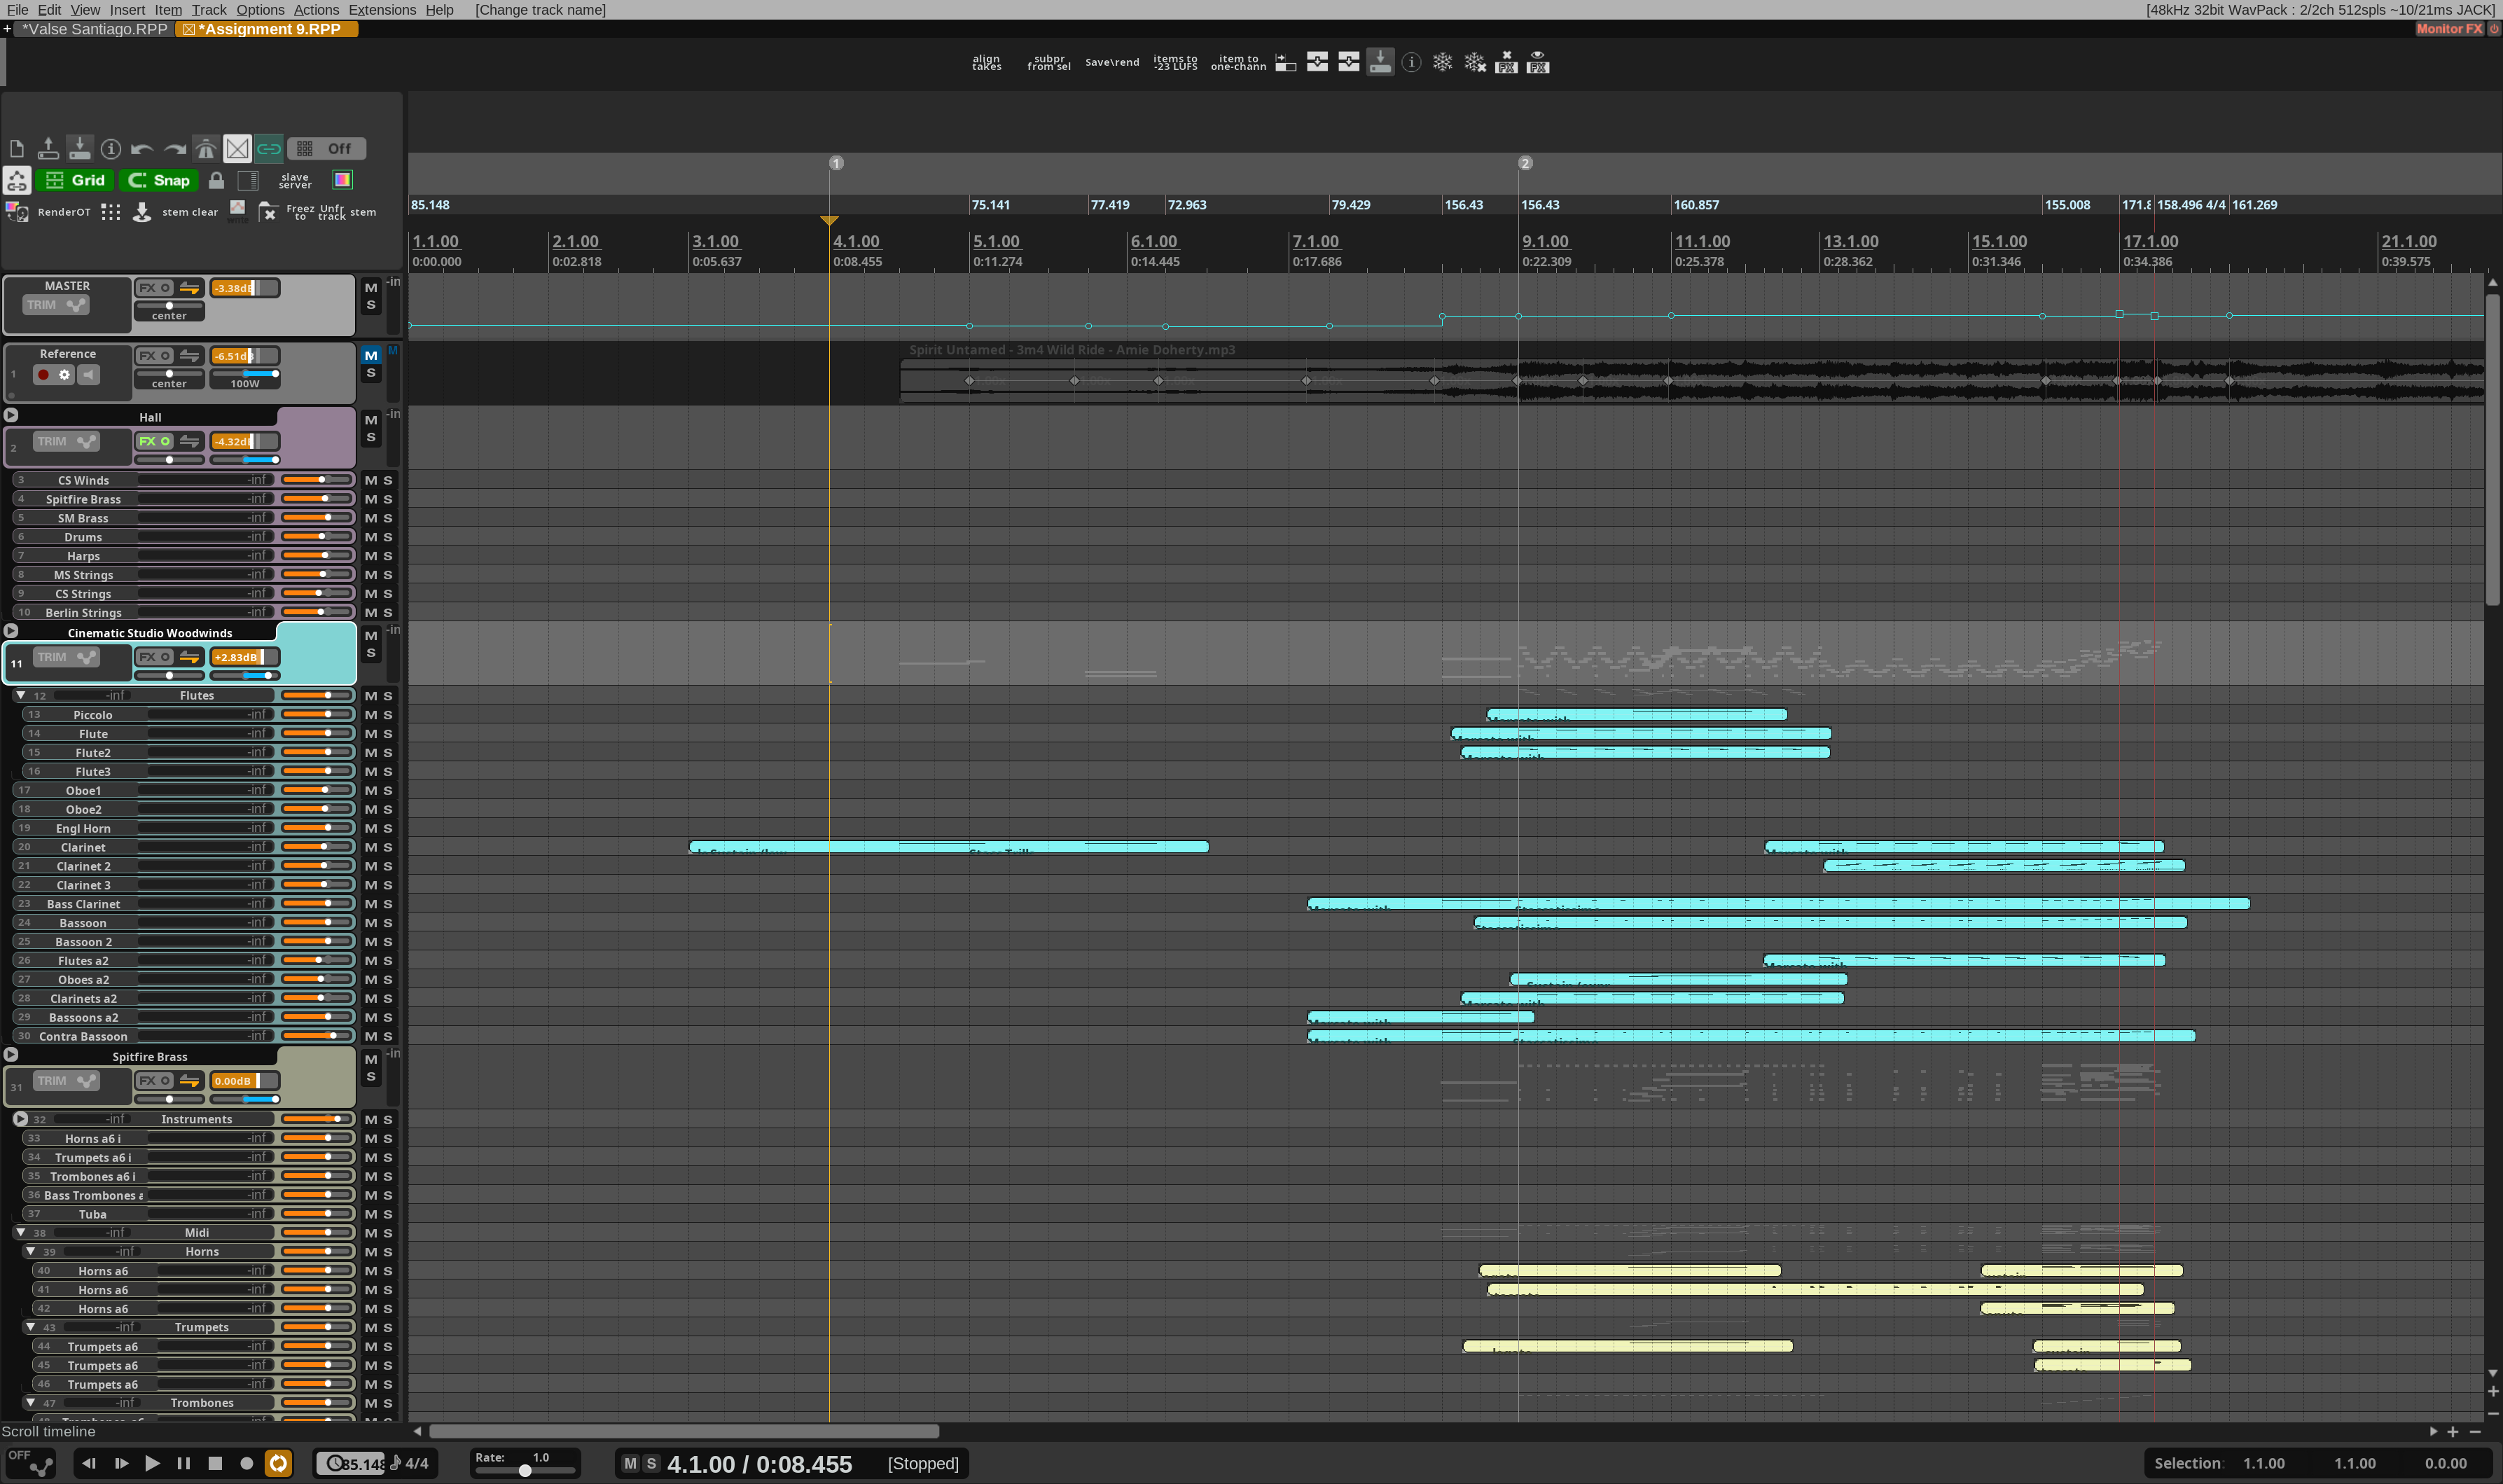The height and width of the screenshot is (1484, 2503).
Task: Click the playback Rate slider handle
Action: tap(524, 1470)
